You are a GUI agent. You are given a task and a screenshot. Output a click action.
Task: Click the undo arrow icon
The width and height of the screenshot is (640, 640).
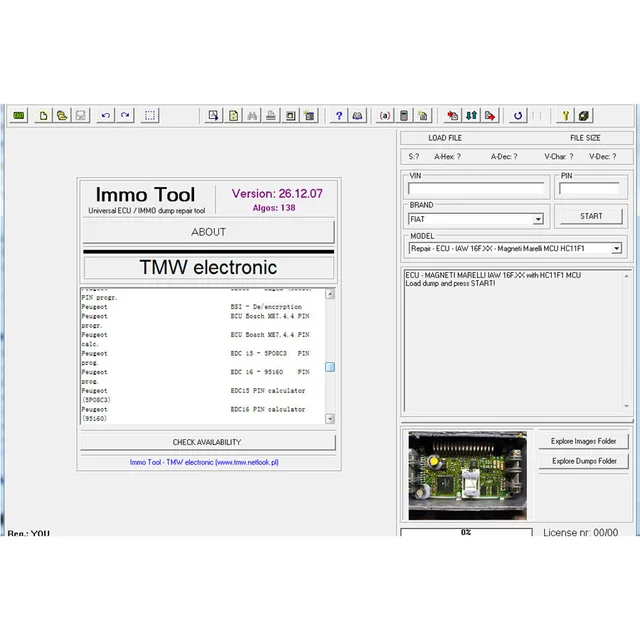point(106,116)
